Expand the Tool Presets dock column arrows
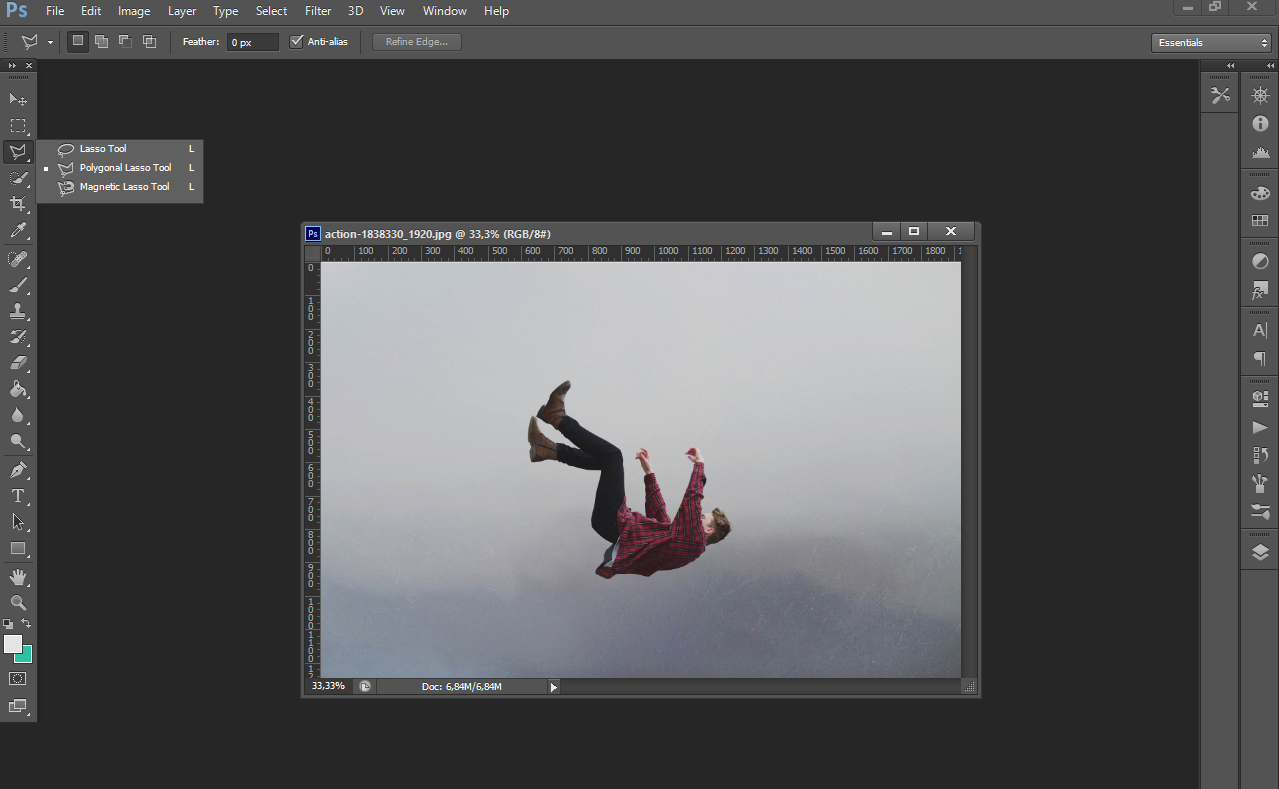This screenshot has width=1279, height=789. pos(1231,66)
